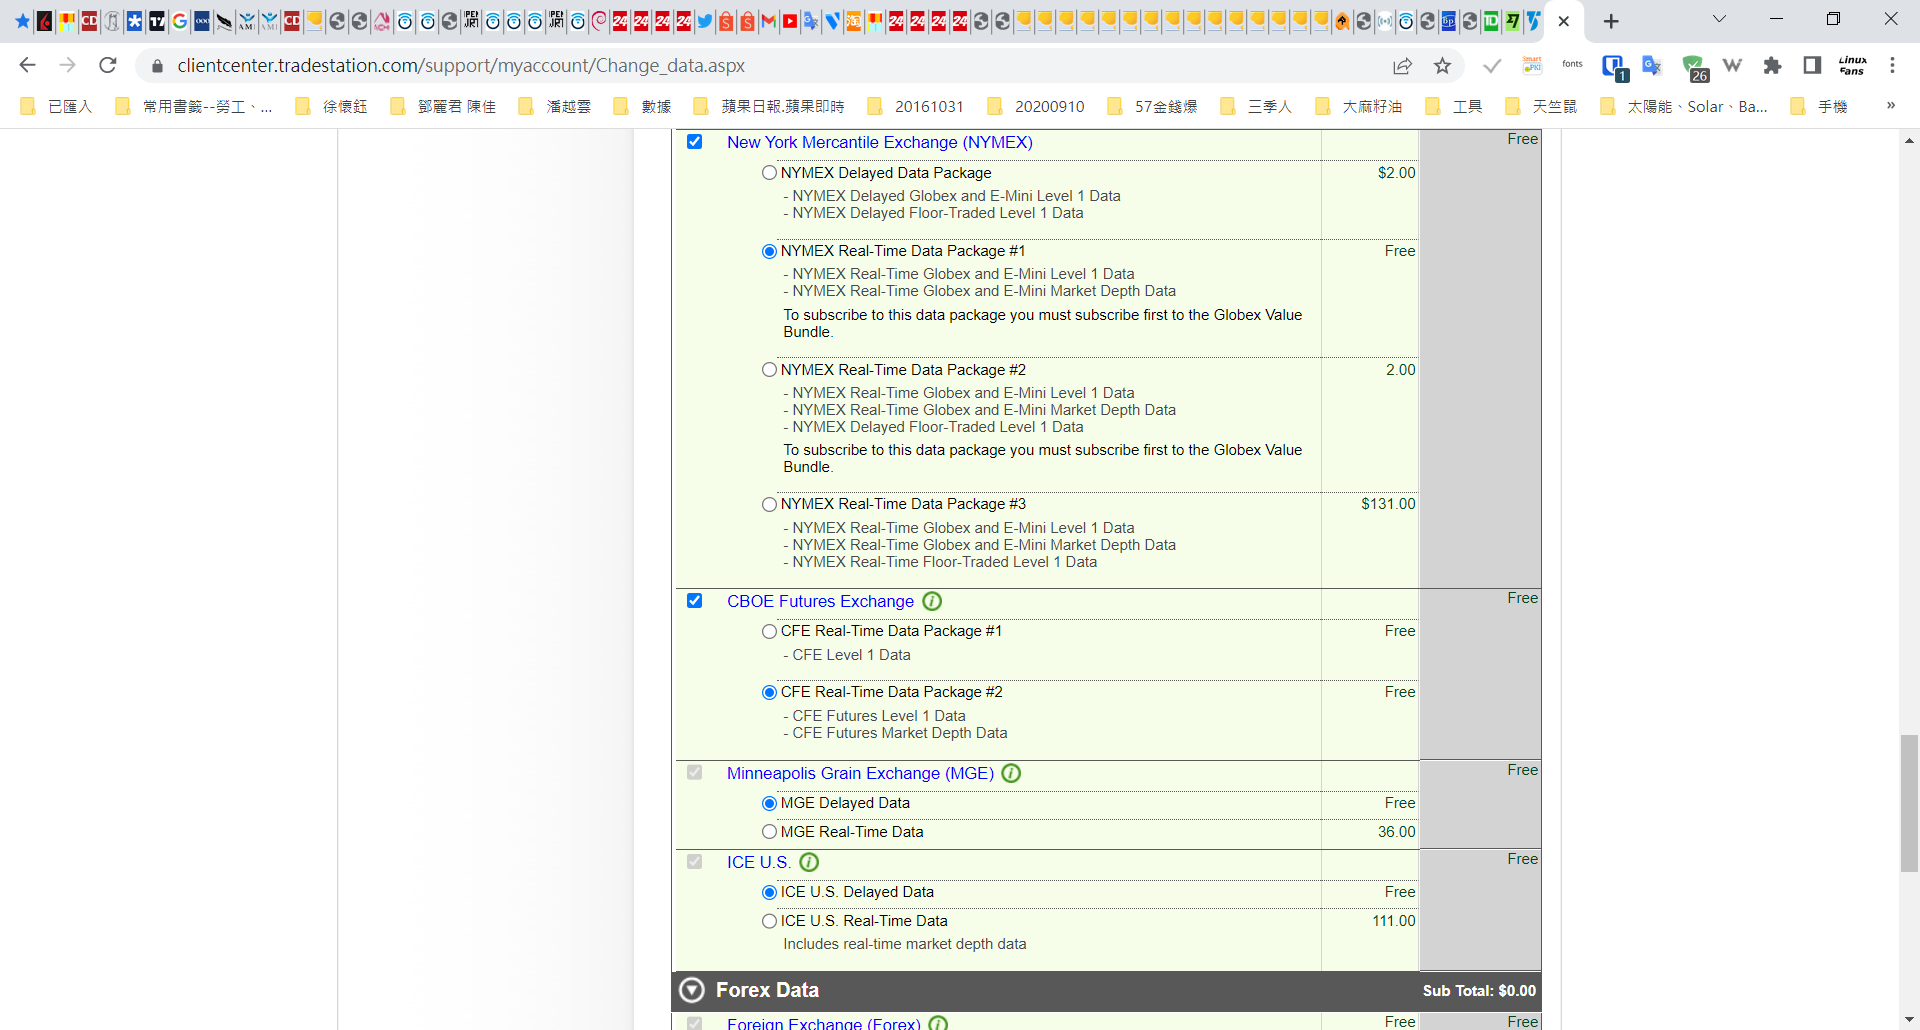The height and width of the screenshot is (1030, 1920).
Task: Switch to the Google tab
Action: pos(180,21)
